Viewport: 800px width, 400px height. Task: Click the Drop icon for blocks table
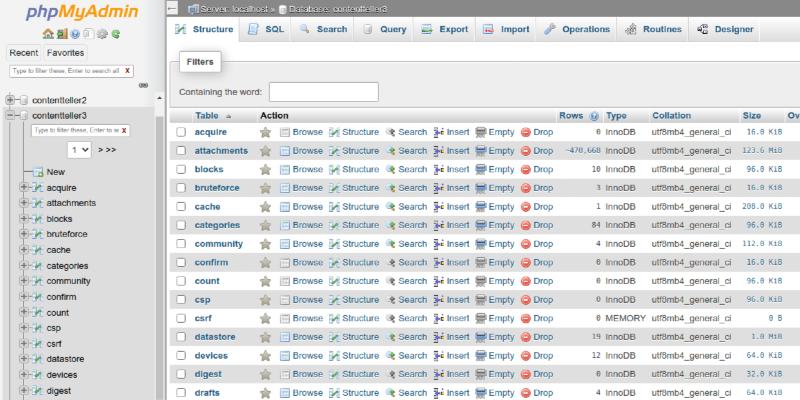pyautogui.click(x=526, y=170)
